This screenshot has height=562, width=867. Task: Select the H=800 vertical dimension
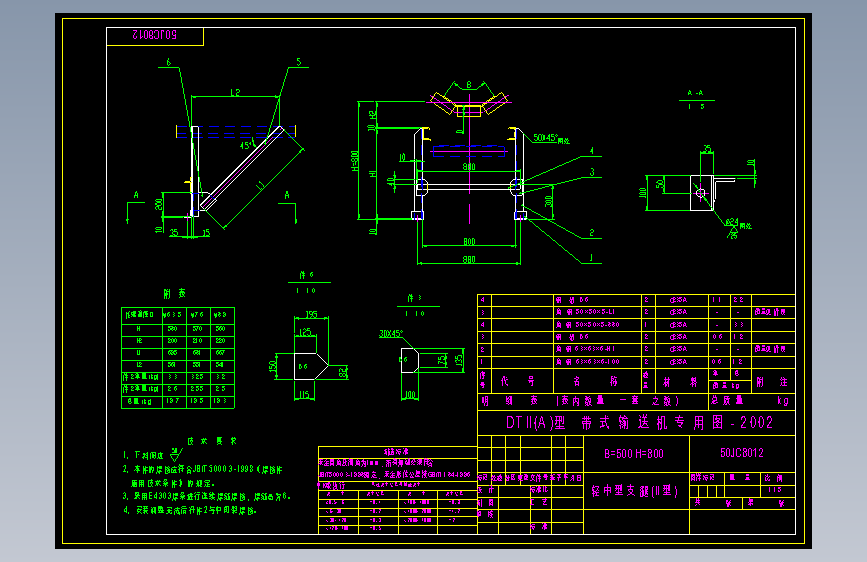click(x=355, y=160)
